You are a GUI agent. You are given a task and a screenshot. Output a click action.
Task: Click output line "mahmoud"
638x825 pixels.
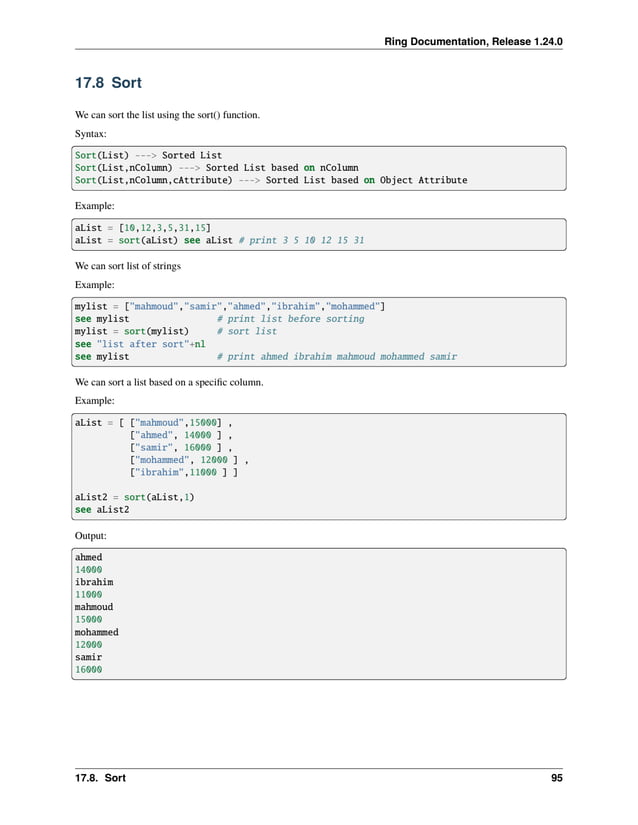click(94, 607)
